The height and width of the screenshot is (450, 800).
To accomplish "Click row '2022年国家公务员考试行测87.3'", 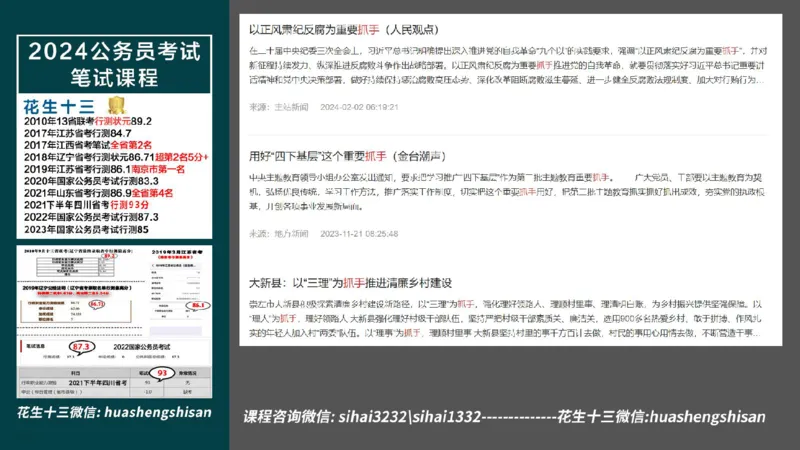I will tap(91, 217).
